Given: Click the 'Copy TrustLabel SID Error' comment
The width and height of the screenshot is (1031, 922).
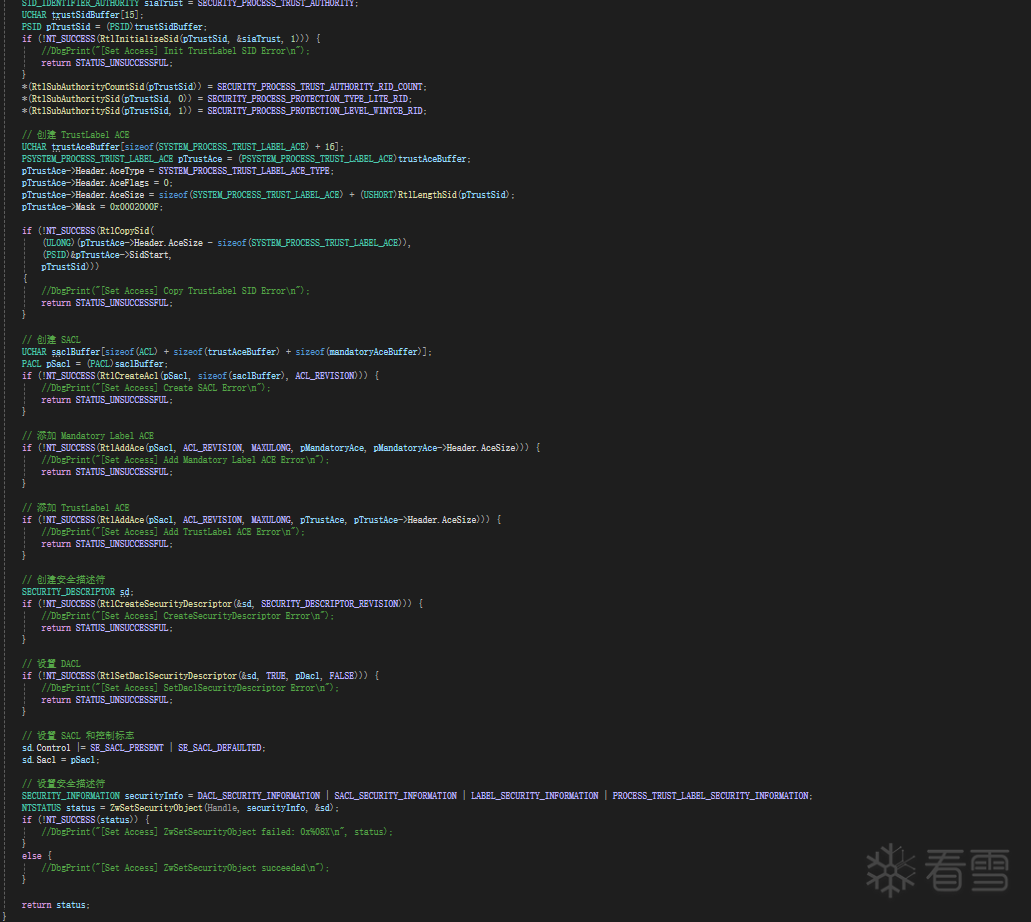Looking at the screenshot, I should tap(176, 291).
